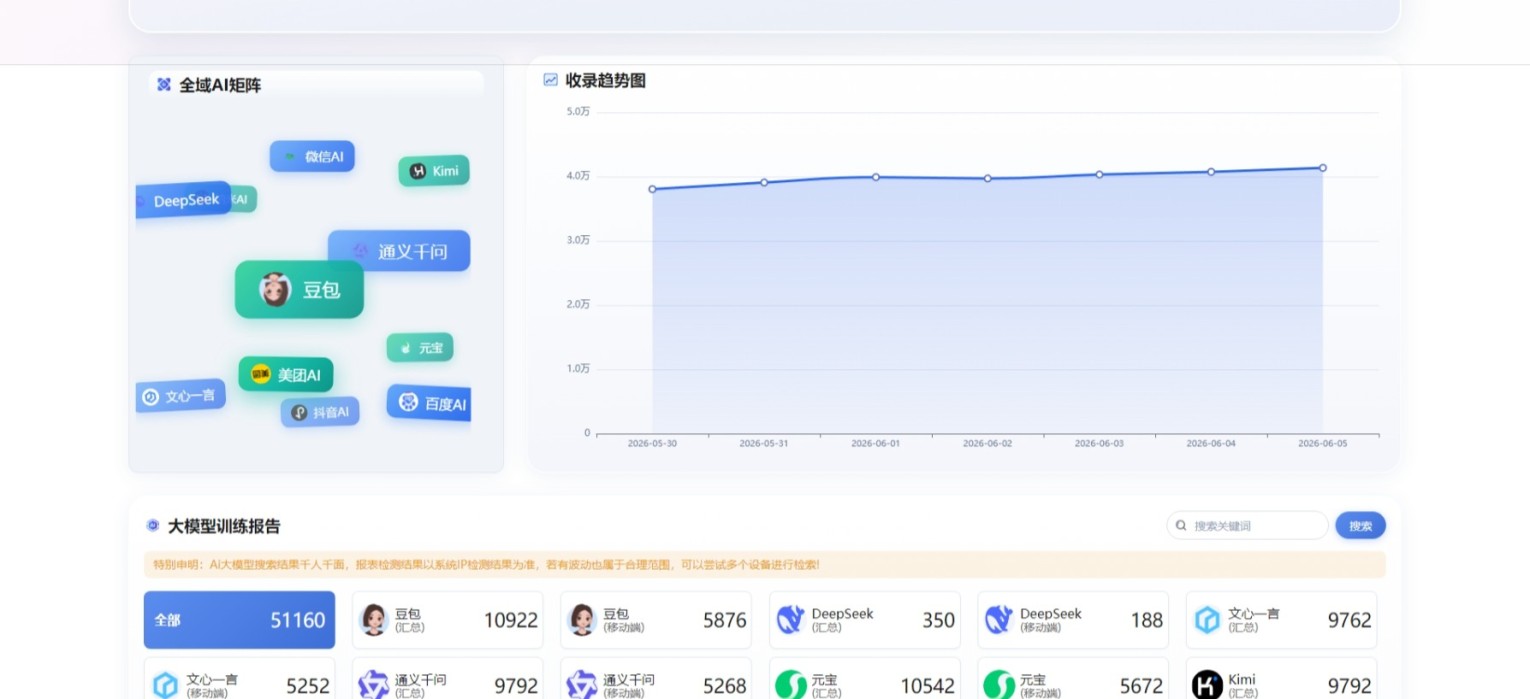This screenshot has height=699, width=1530.
Task: Click the 通义千问(汇总) 9792 count value
Action: (x=516, y=686)
